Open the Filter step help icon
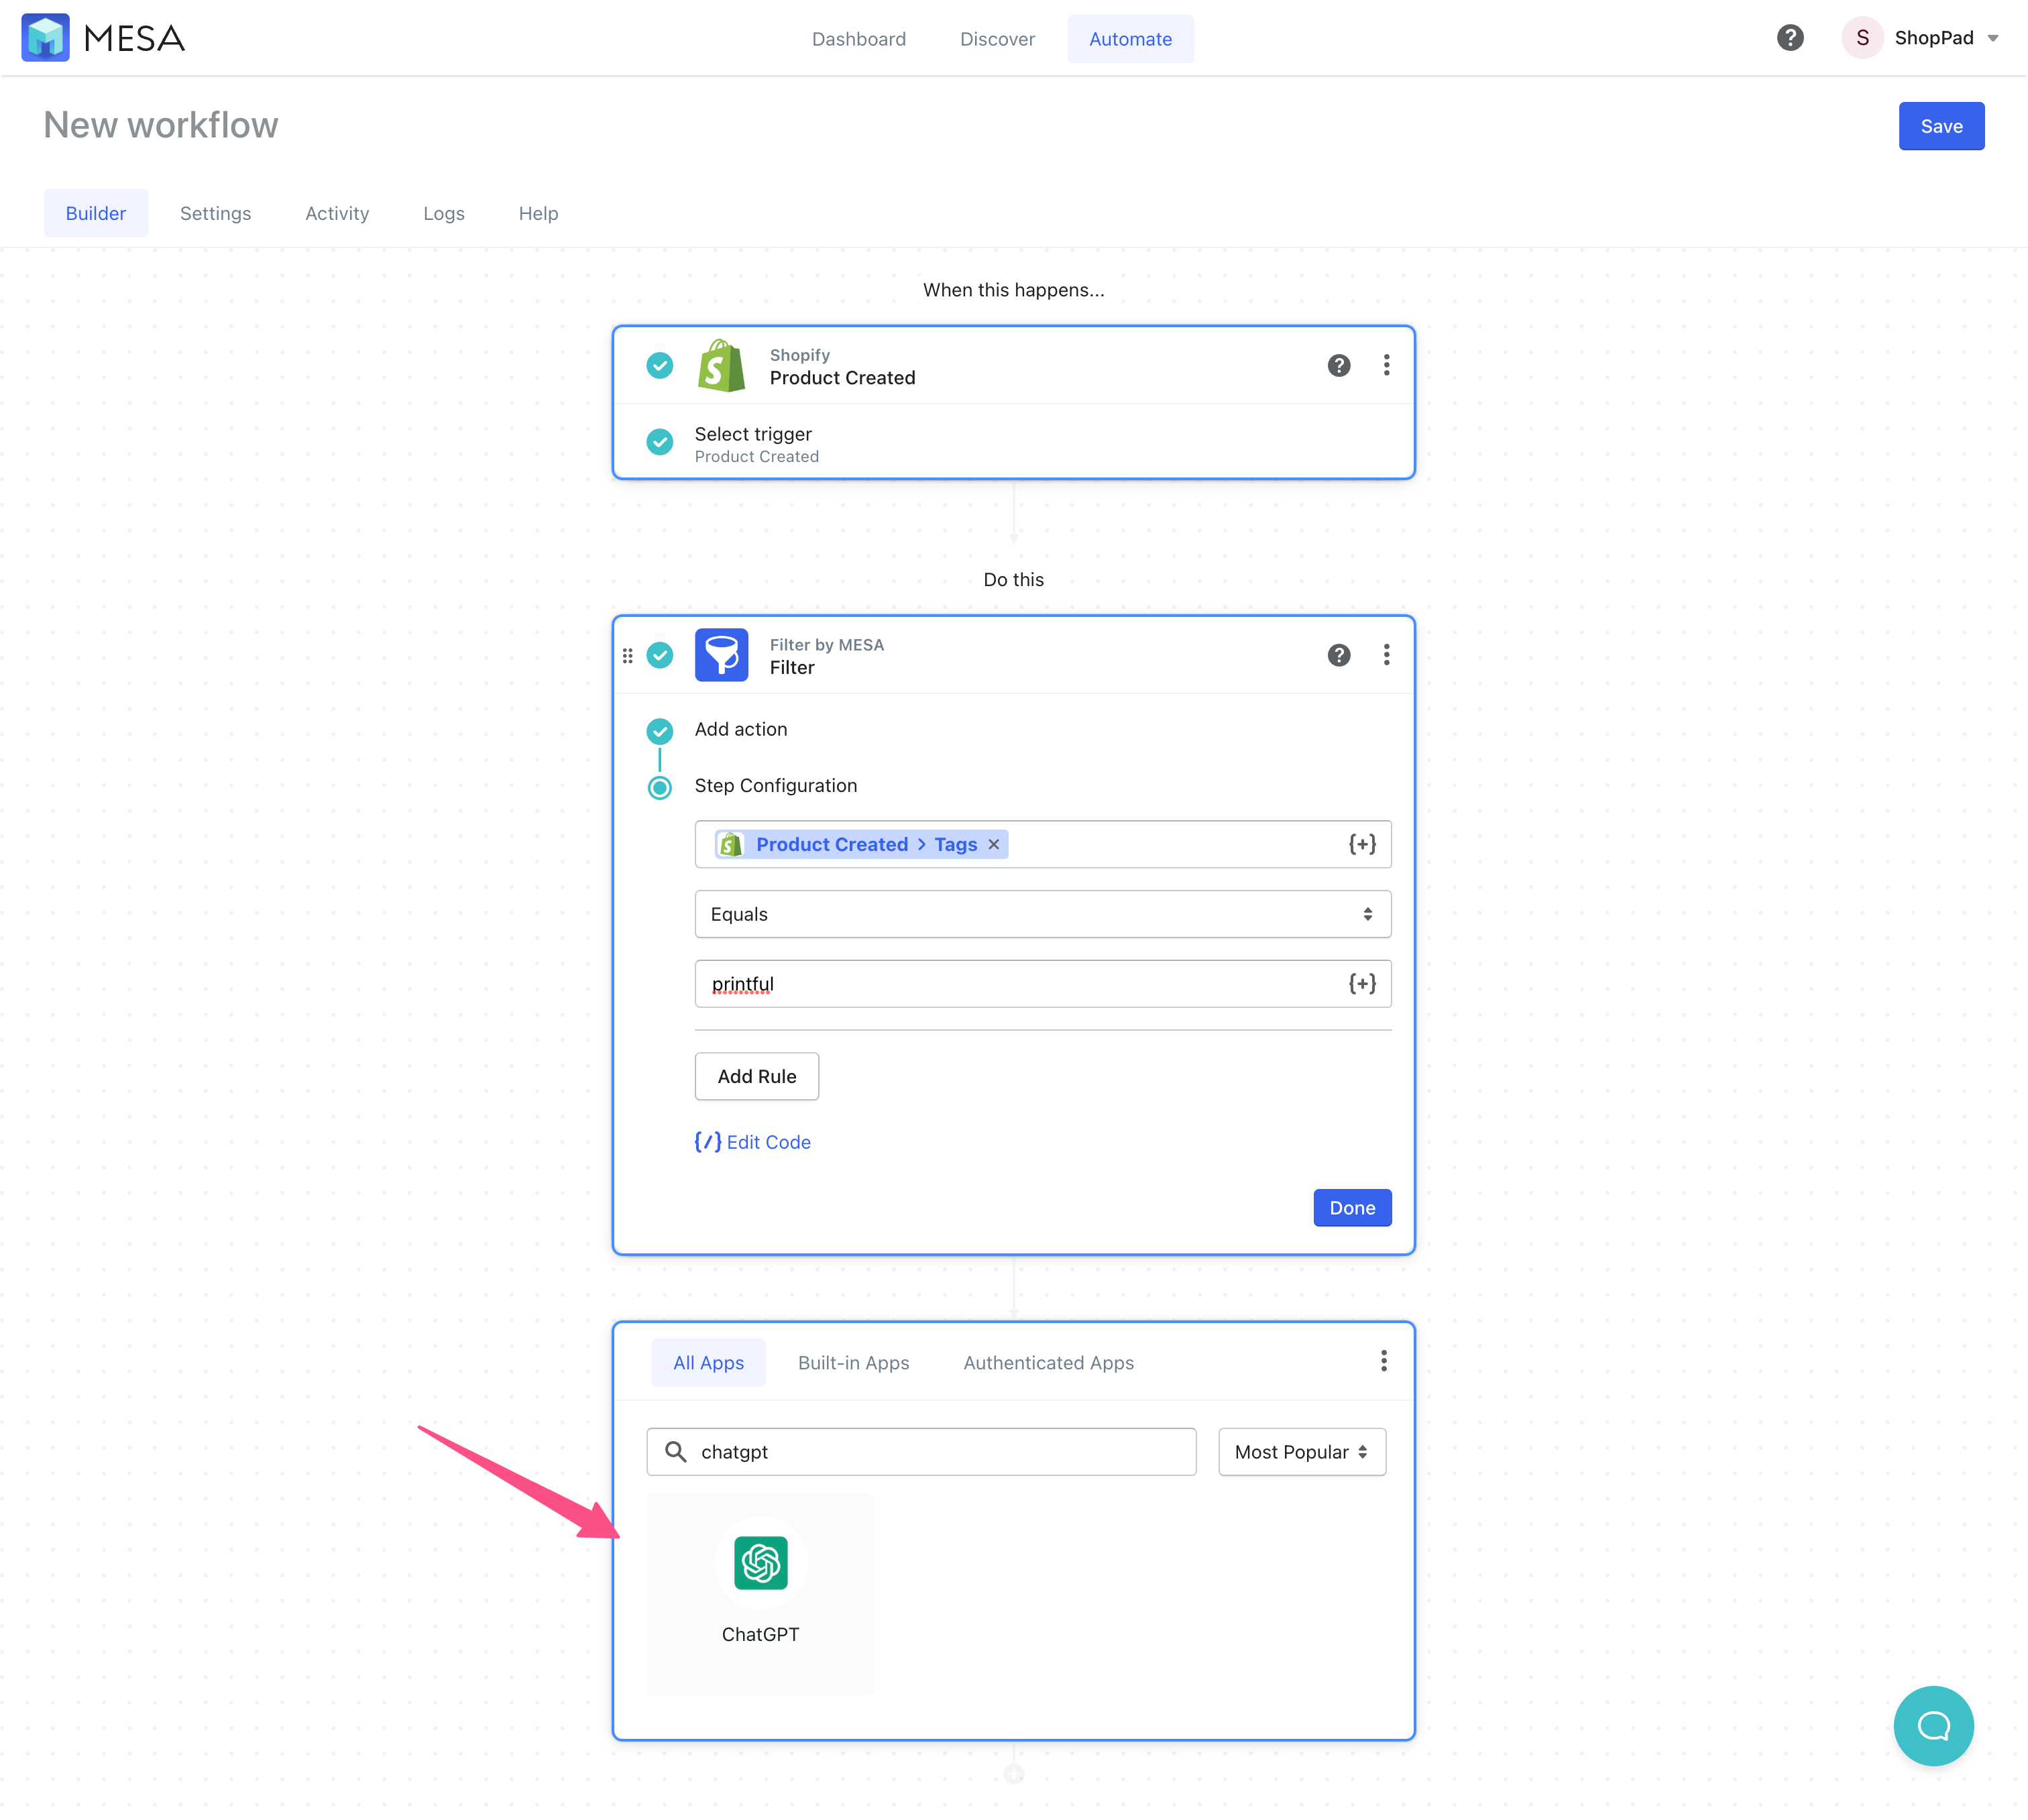 [x=1339, y=655]
